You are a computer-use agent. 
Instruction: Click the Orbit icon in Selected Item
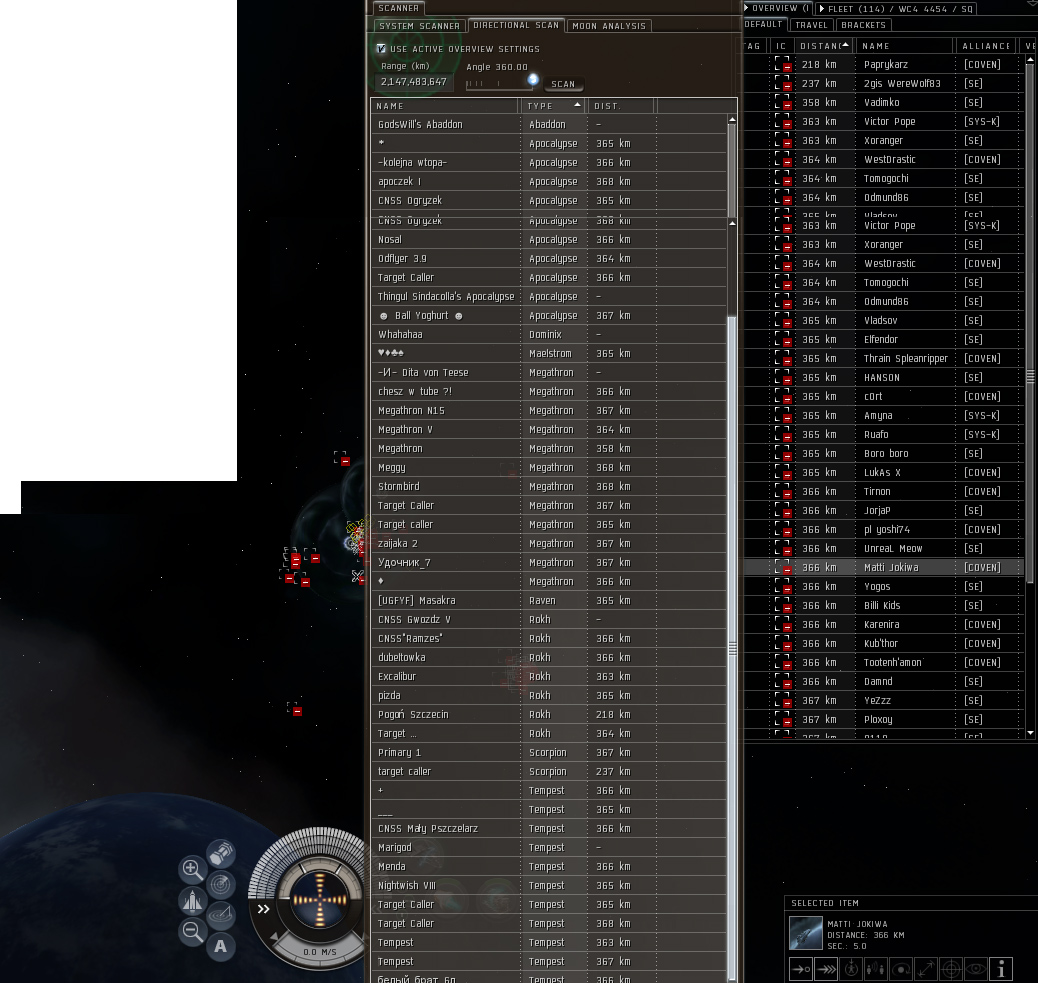click(901, 969)
